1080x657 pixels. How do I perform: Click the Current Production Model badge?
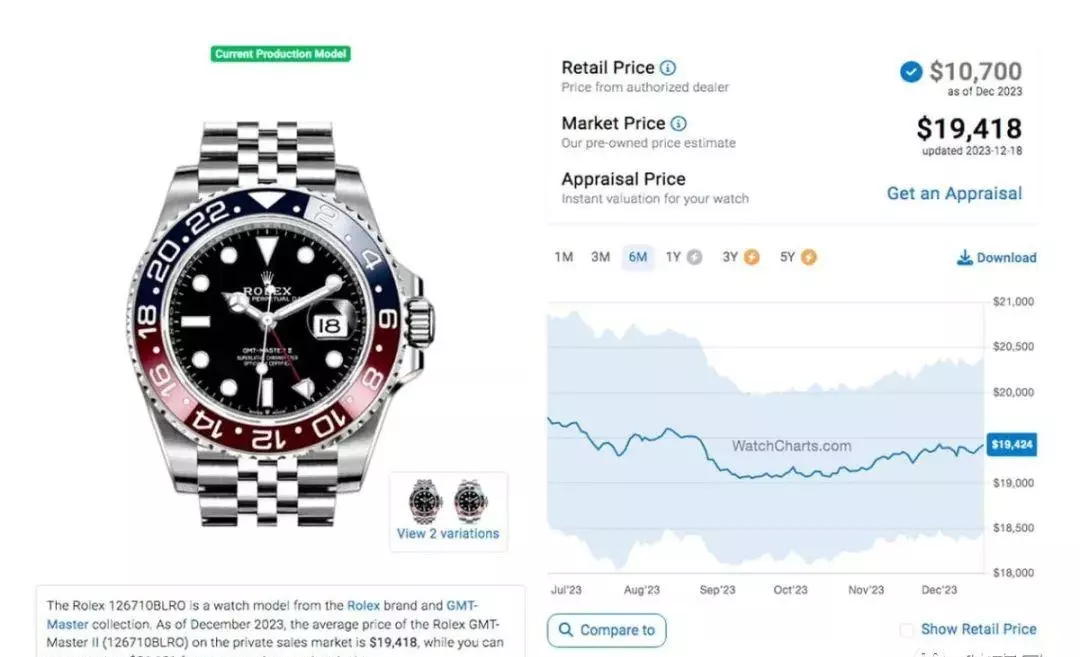(280, 54)
